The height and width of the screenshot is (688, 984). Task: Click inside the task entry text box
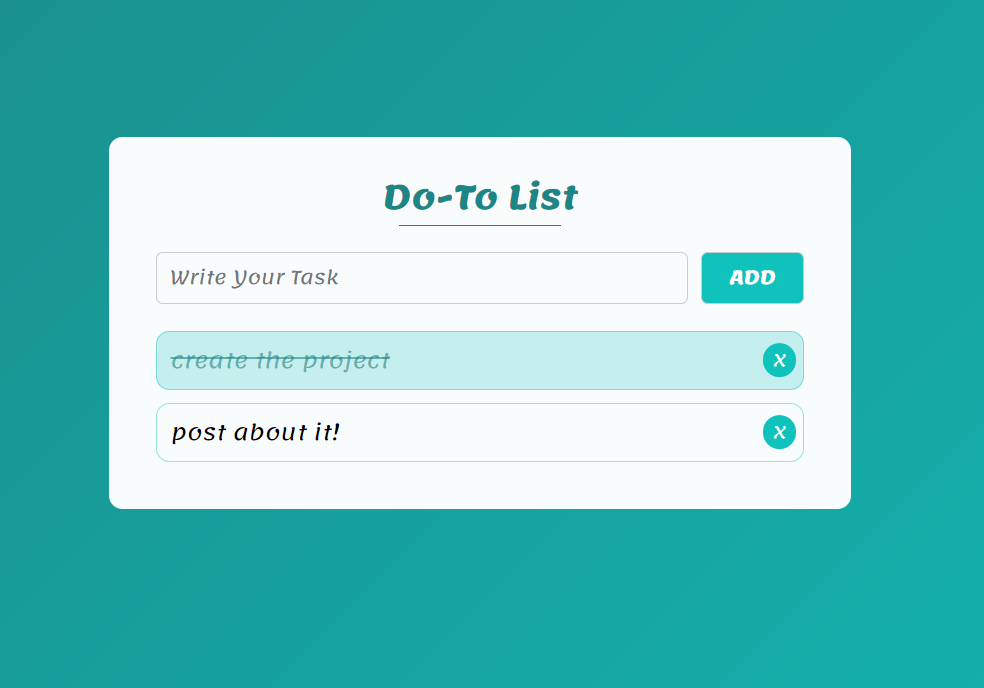coord(421,278)
